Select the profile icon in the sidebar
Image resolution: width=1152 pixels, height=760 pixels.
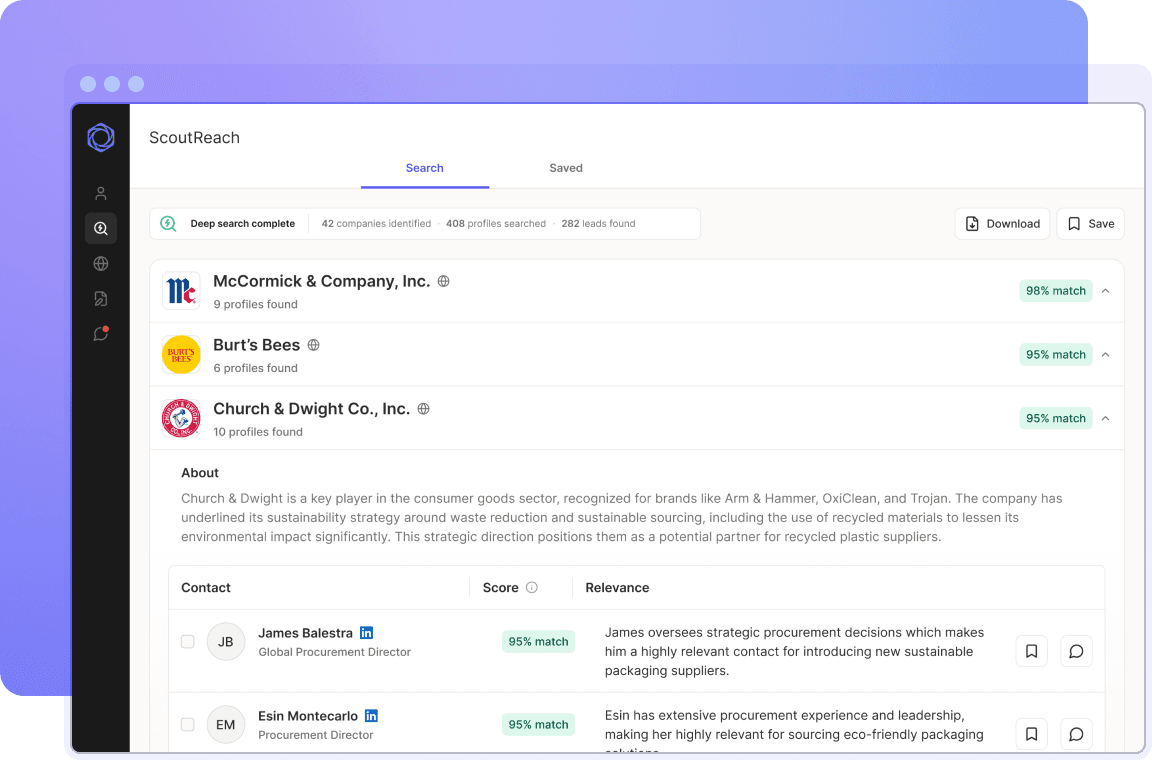(100, 193)
